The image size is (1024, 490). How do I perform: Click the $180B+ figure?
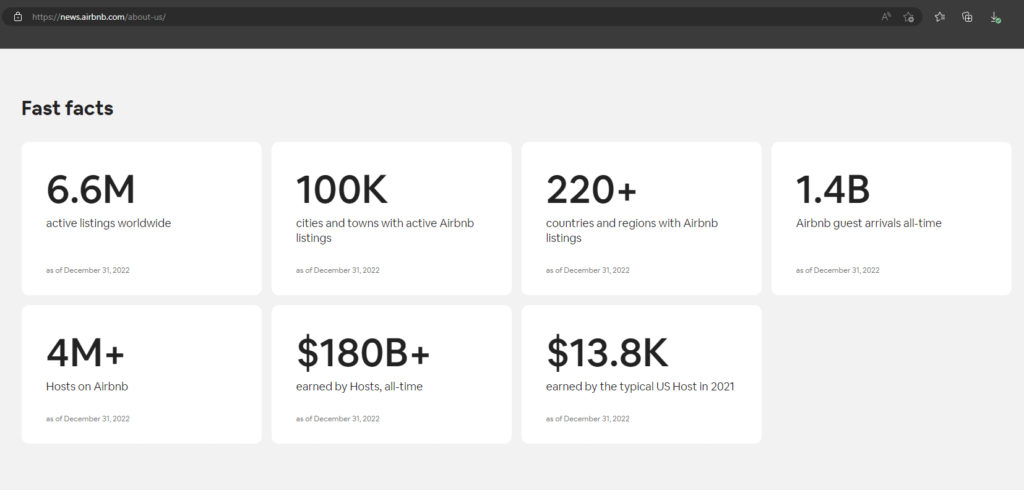click(x=363, y=353)
